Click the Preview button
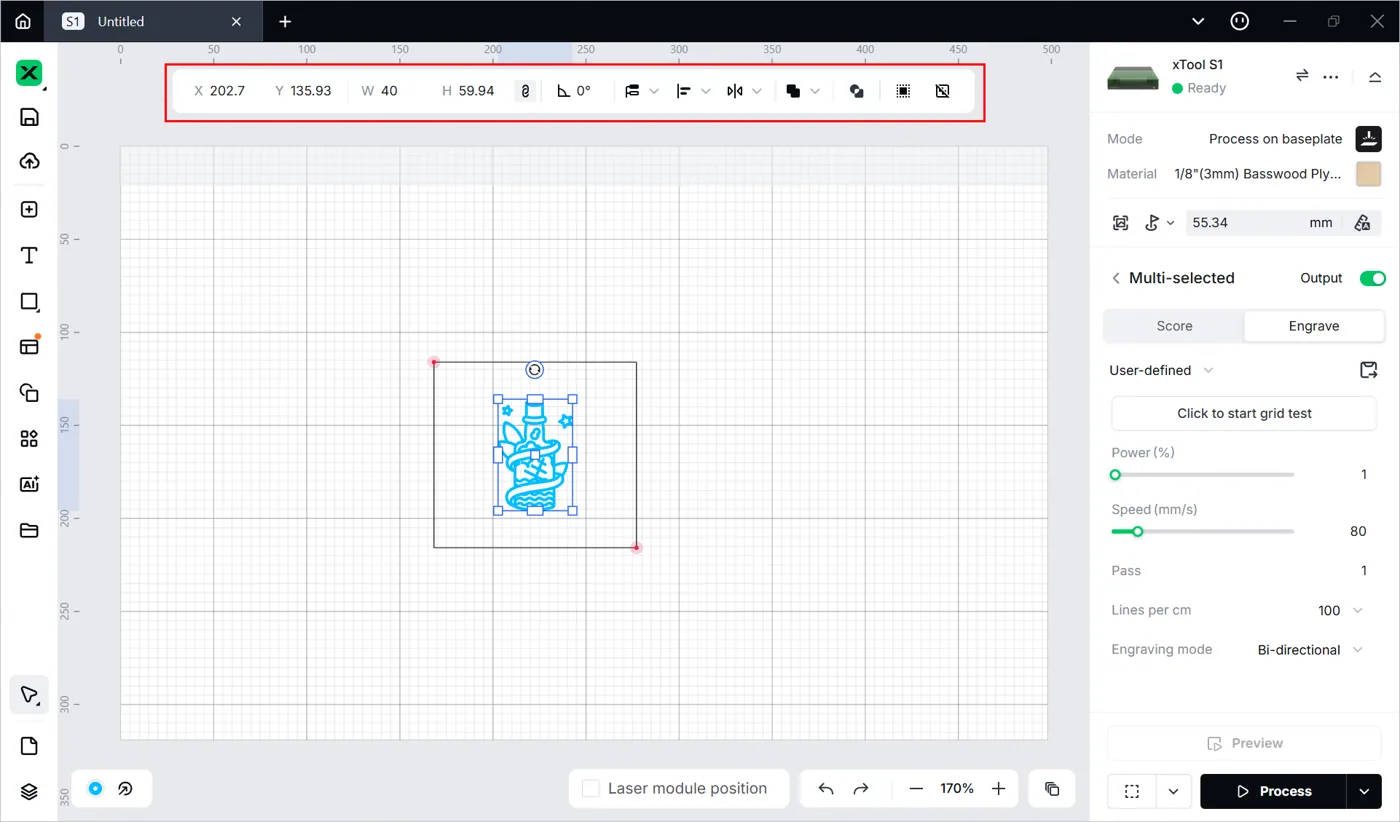1400x822 pixels. click(1244, 743)
